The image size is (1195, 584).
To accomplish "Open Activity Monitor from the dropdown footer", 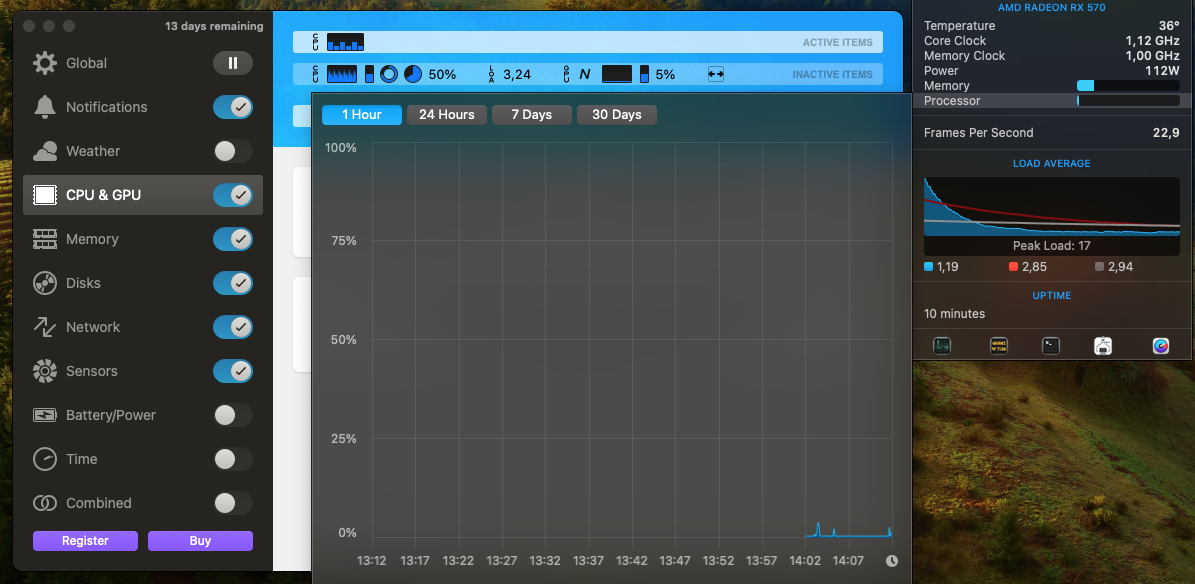I will click(942, 346).
